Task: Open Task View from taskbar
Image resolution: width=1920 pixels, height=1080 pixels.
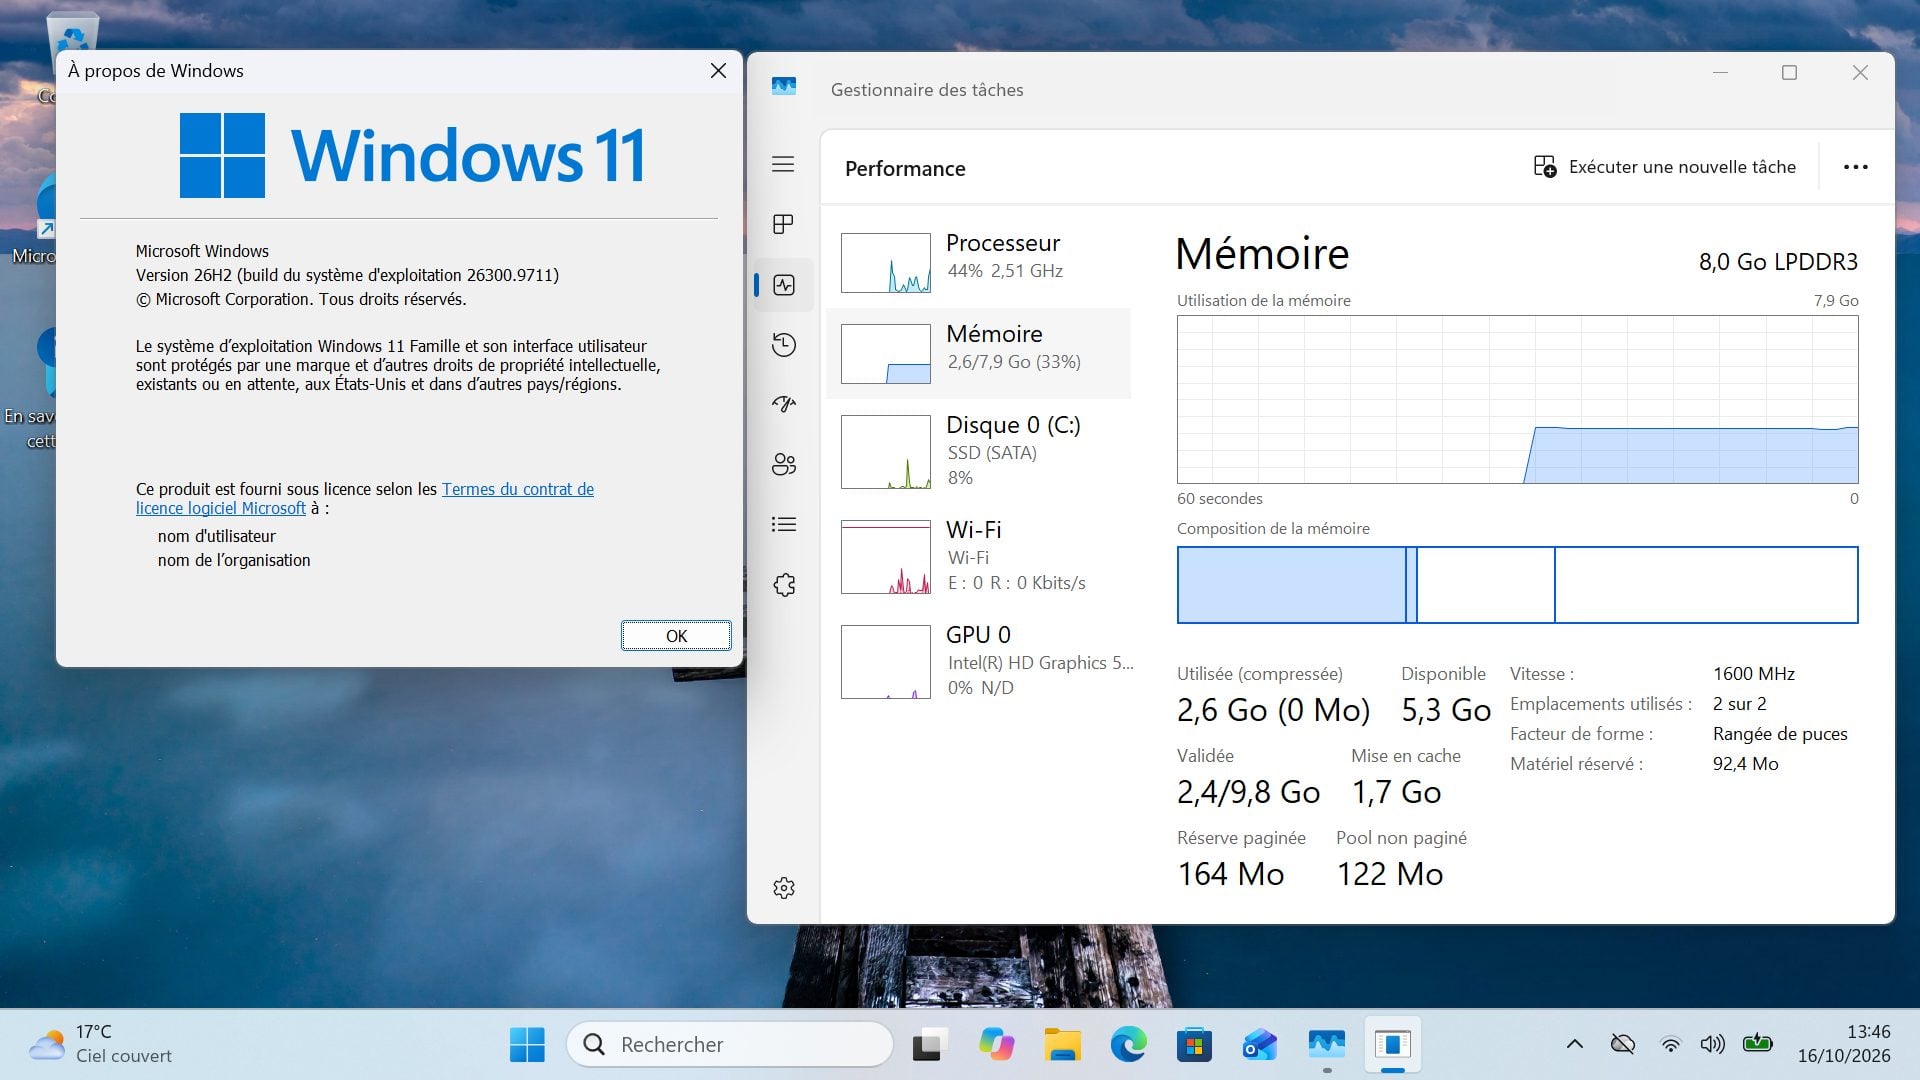Action: coord(929,1045)
